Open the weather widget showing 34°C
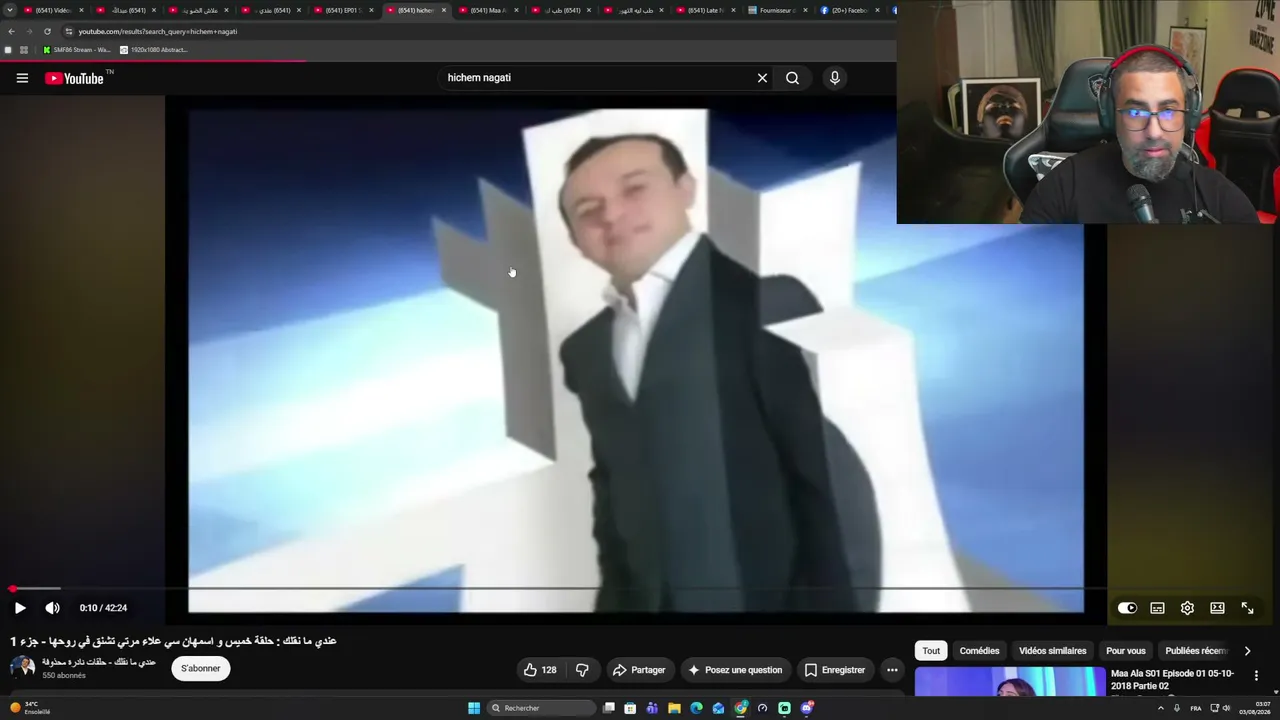The height and width of the screenshot is (720, 1280). (30, 708)
